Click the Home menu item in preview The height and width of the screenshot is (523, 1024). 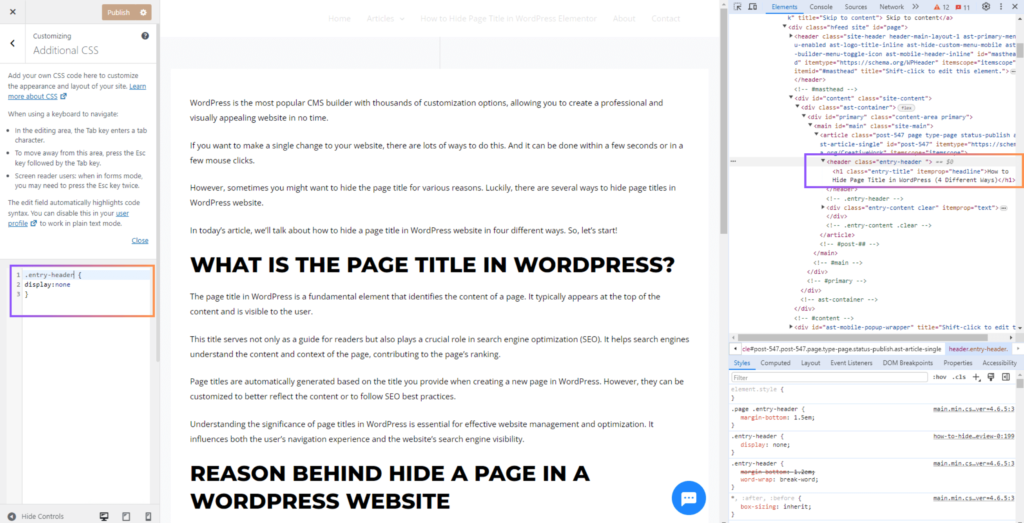click(340, 18)
